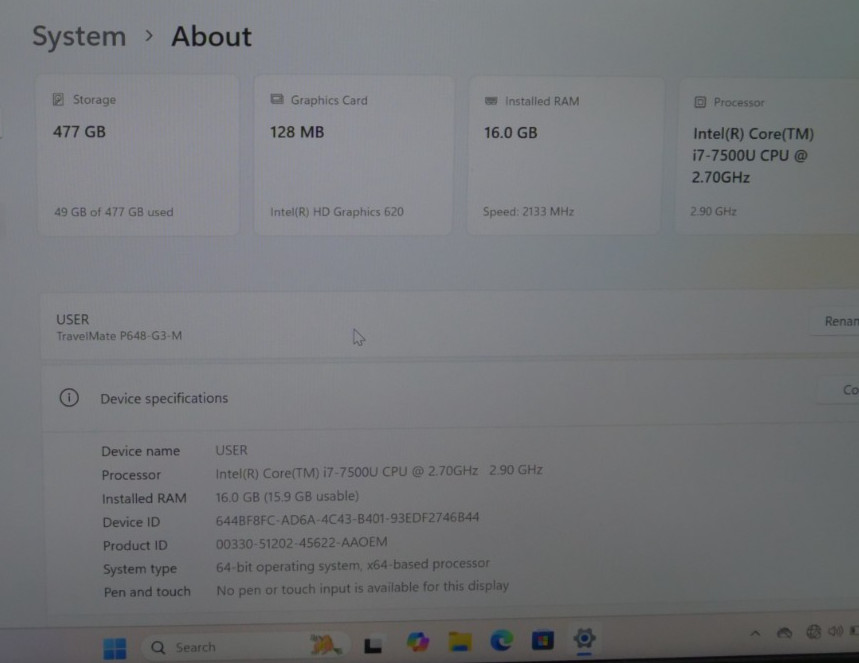Click the 'TravelMate P648-G3-M' model text
The width and height of the screenshot is (859, 663).
(119, 336)
